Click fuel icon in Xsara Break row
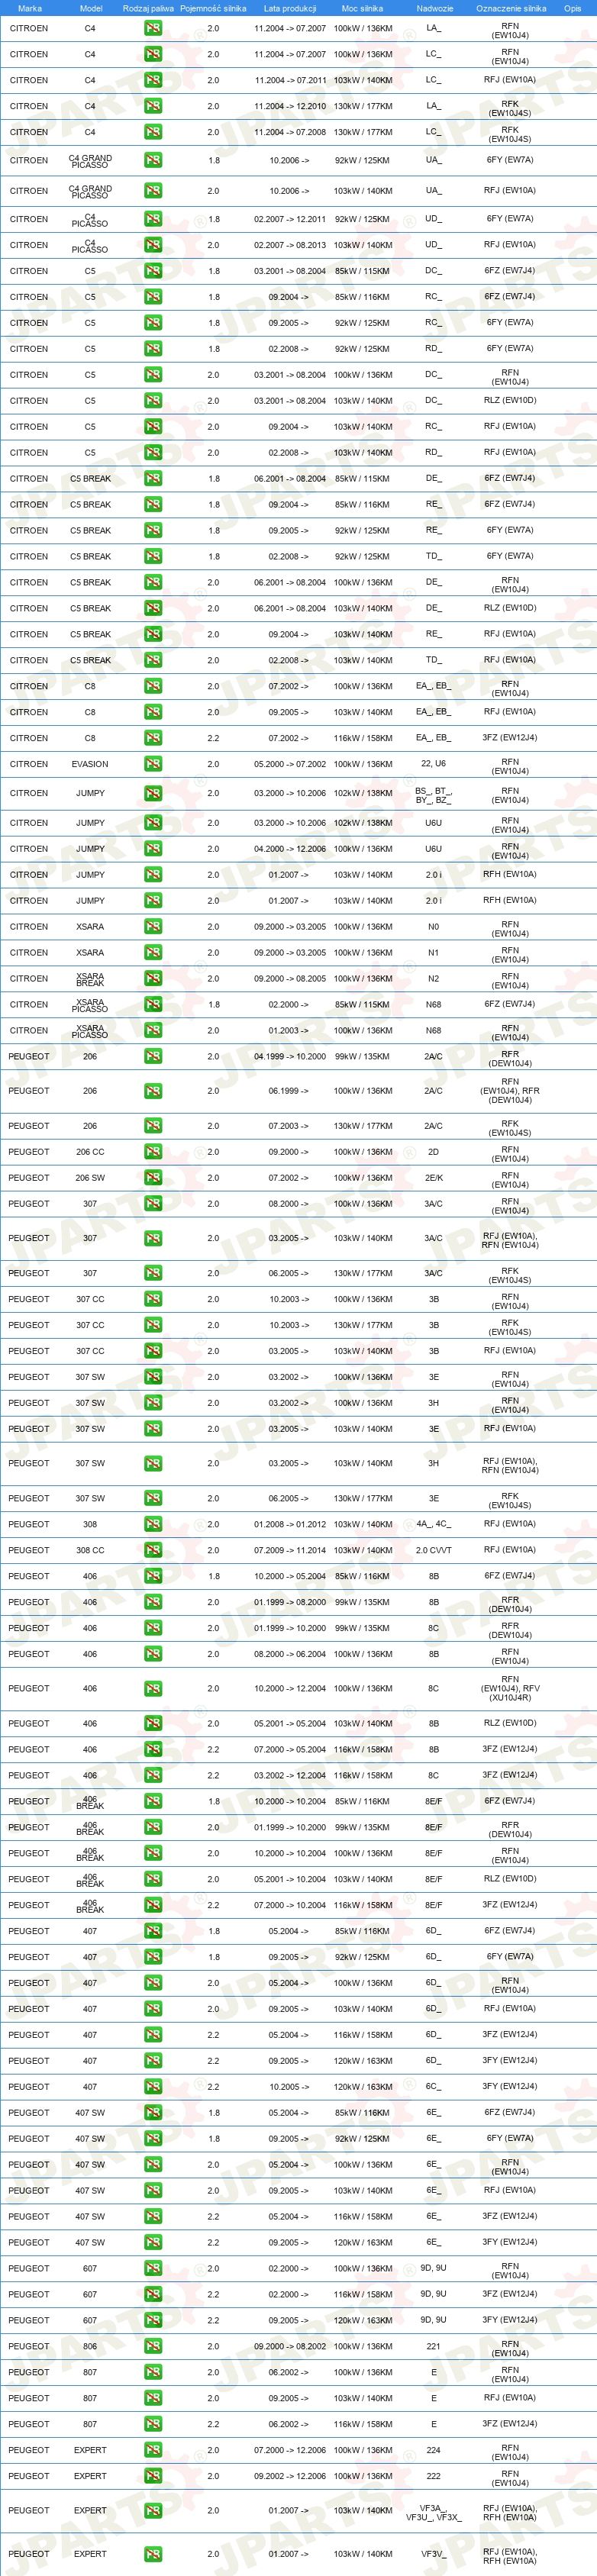 click(x=153, y=979)
